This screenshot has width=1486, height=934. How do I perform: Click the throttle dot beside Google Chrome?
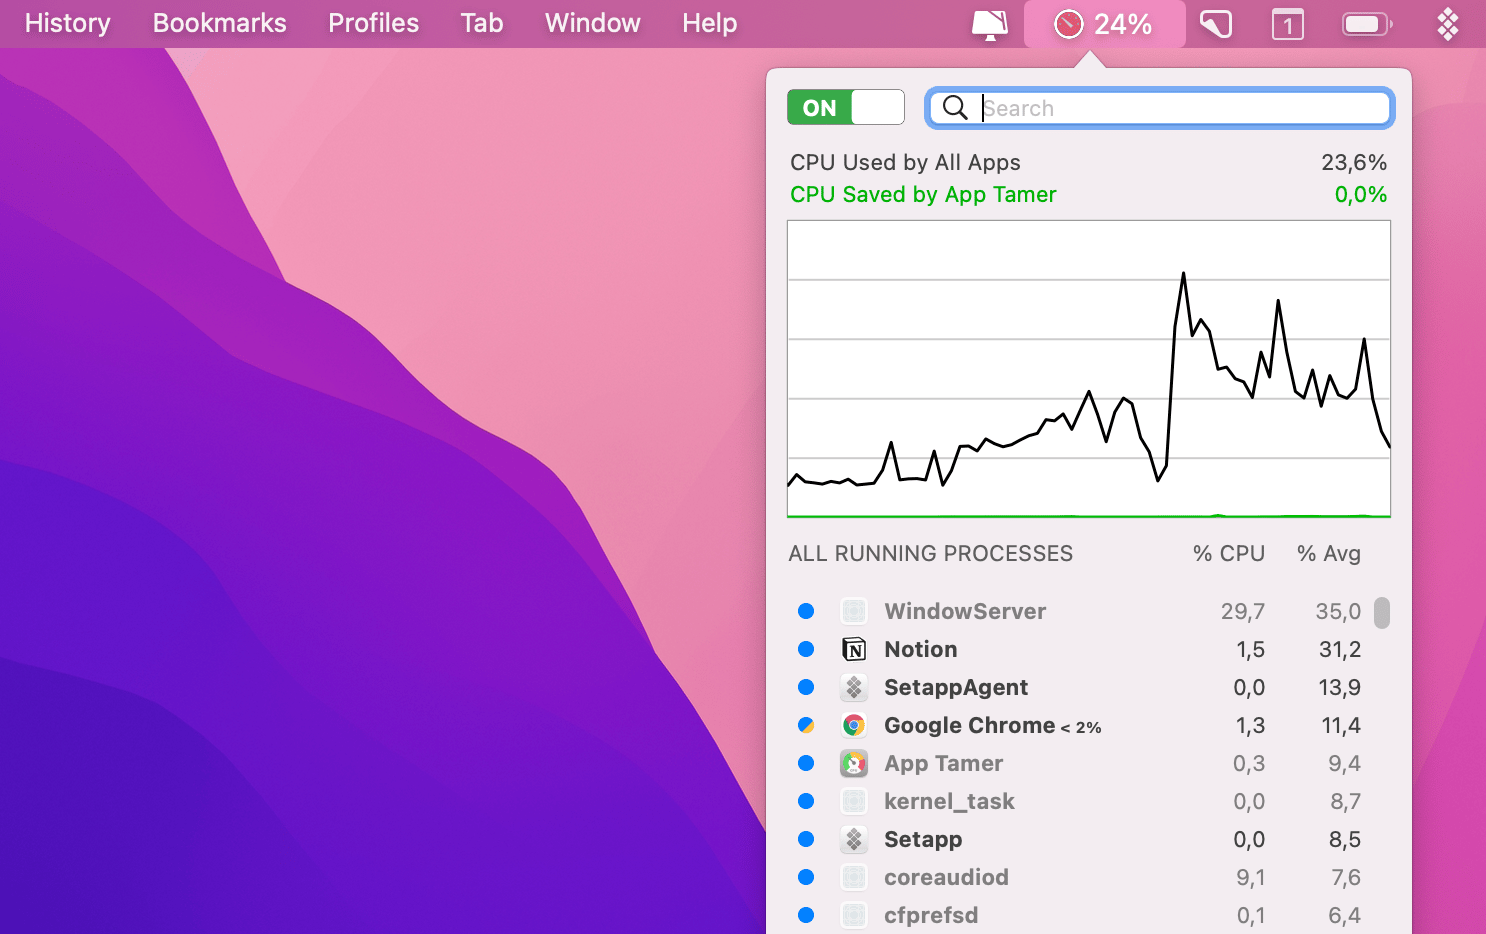(806, 725)
